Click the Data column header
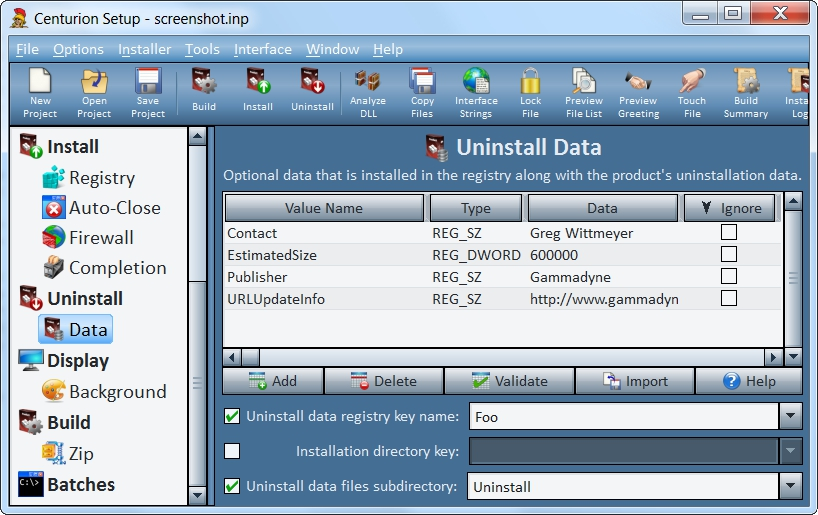This screenshot has height=515, width=818. coord(603,208)
